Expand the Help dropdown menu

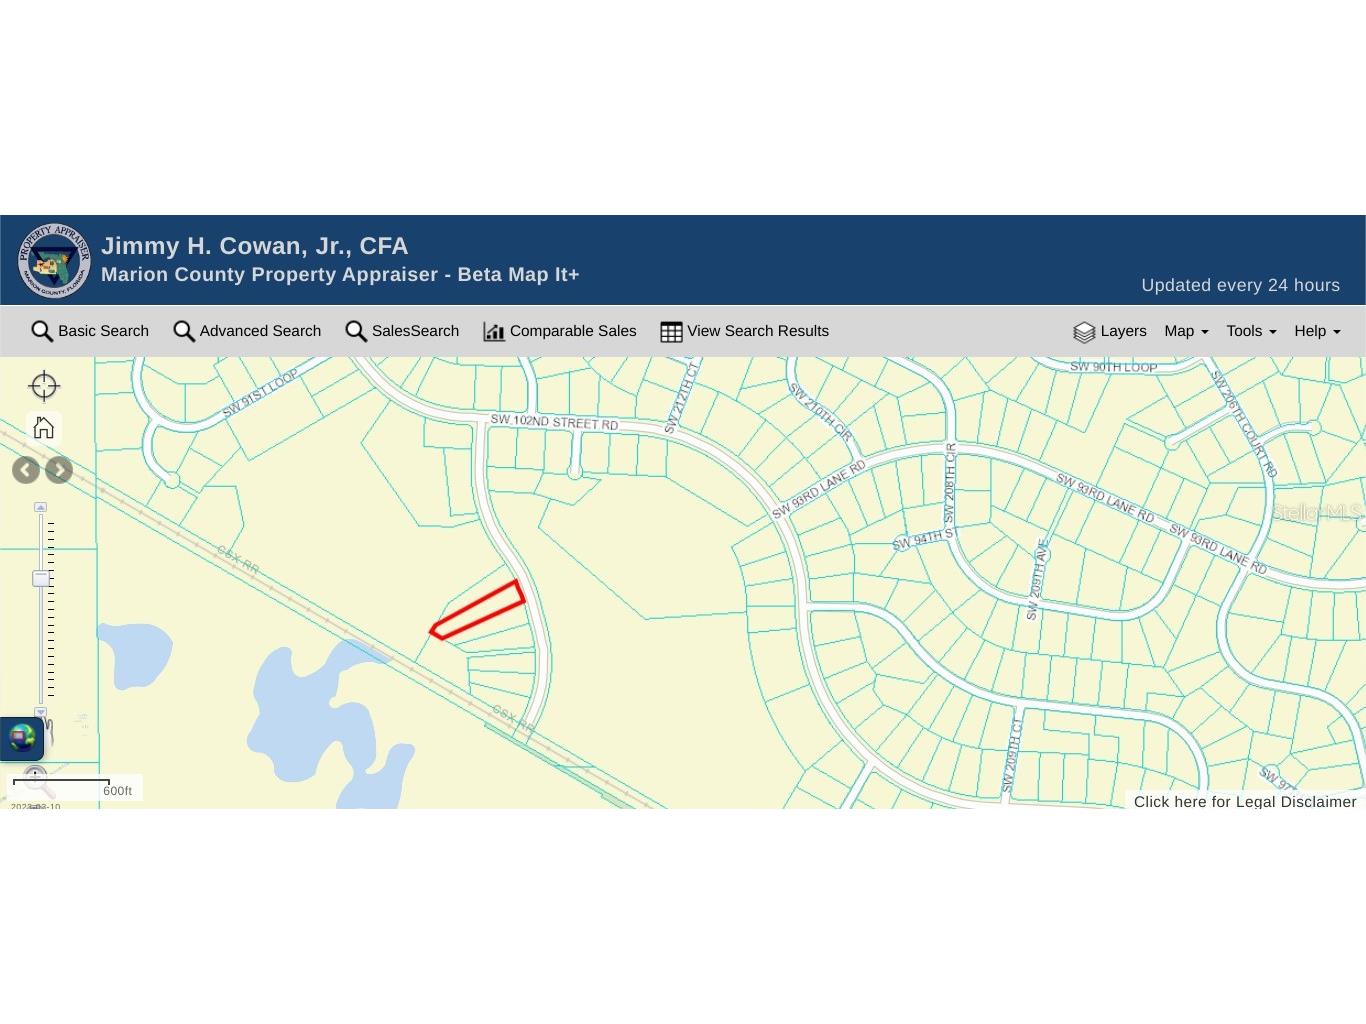tap(1317, 331)
